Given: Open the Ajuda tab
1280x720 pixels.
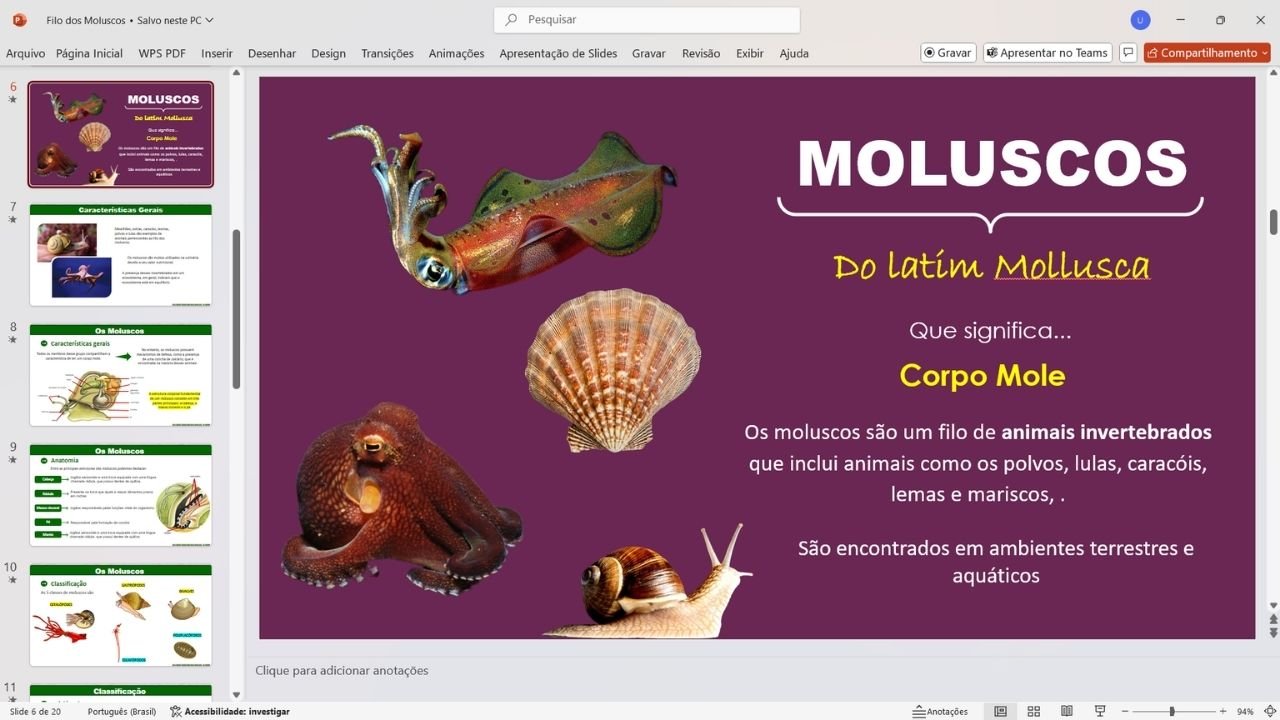Looking at the screenshot, I should 794,53.
